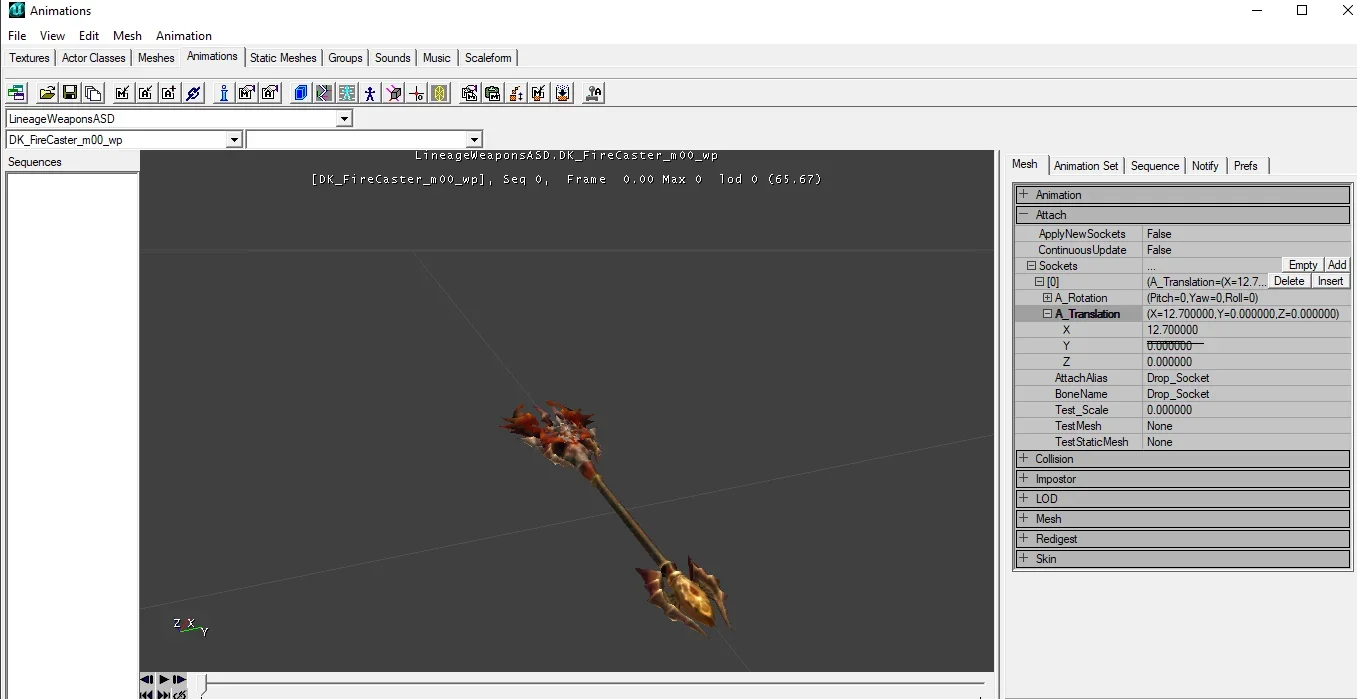Image resolution: width=1357 pixels, height=699 pixels.
Task: Open a package with the folder icon
Action: point(47,93)
